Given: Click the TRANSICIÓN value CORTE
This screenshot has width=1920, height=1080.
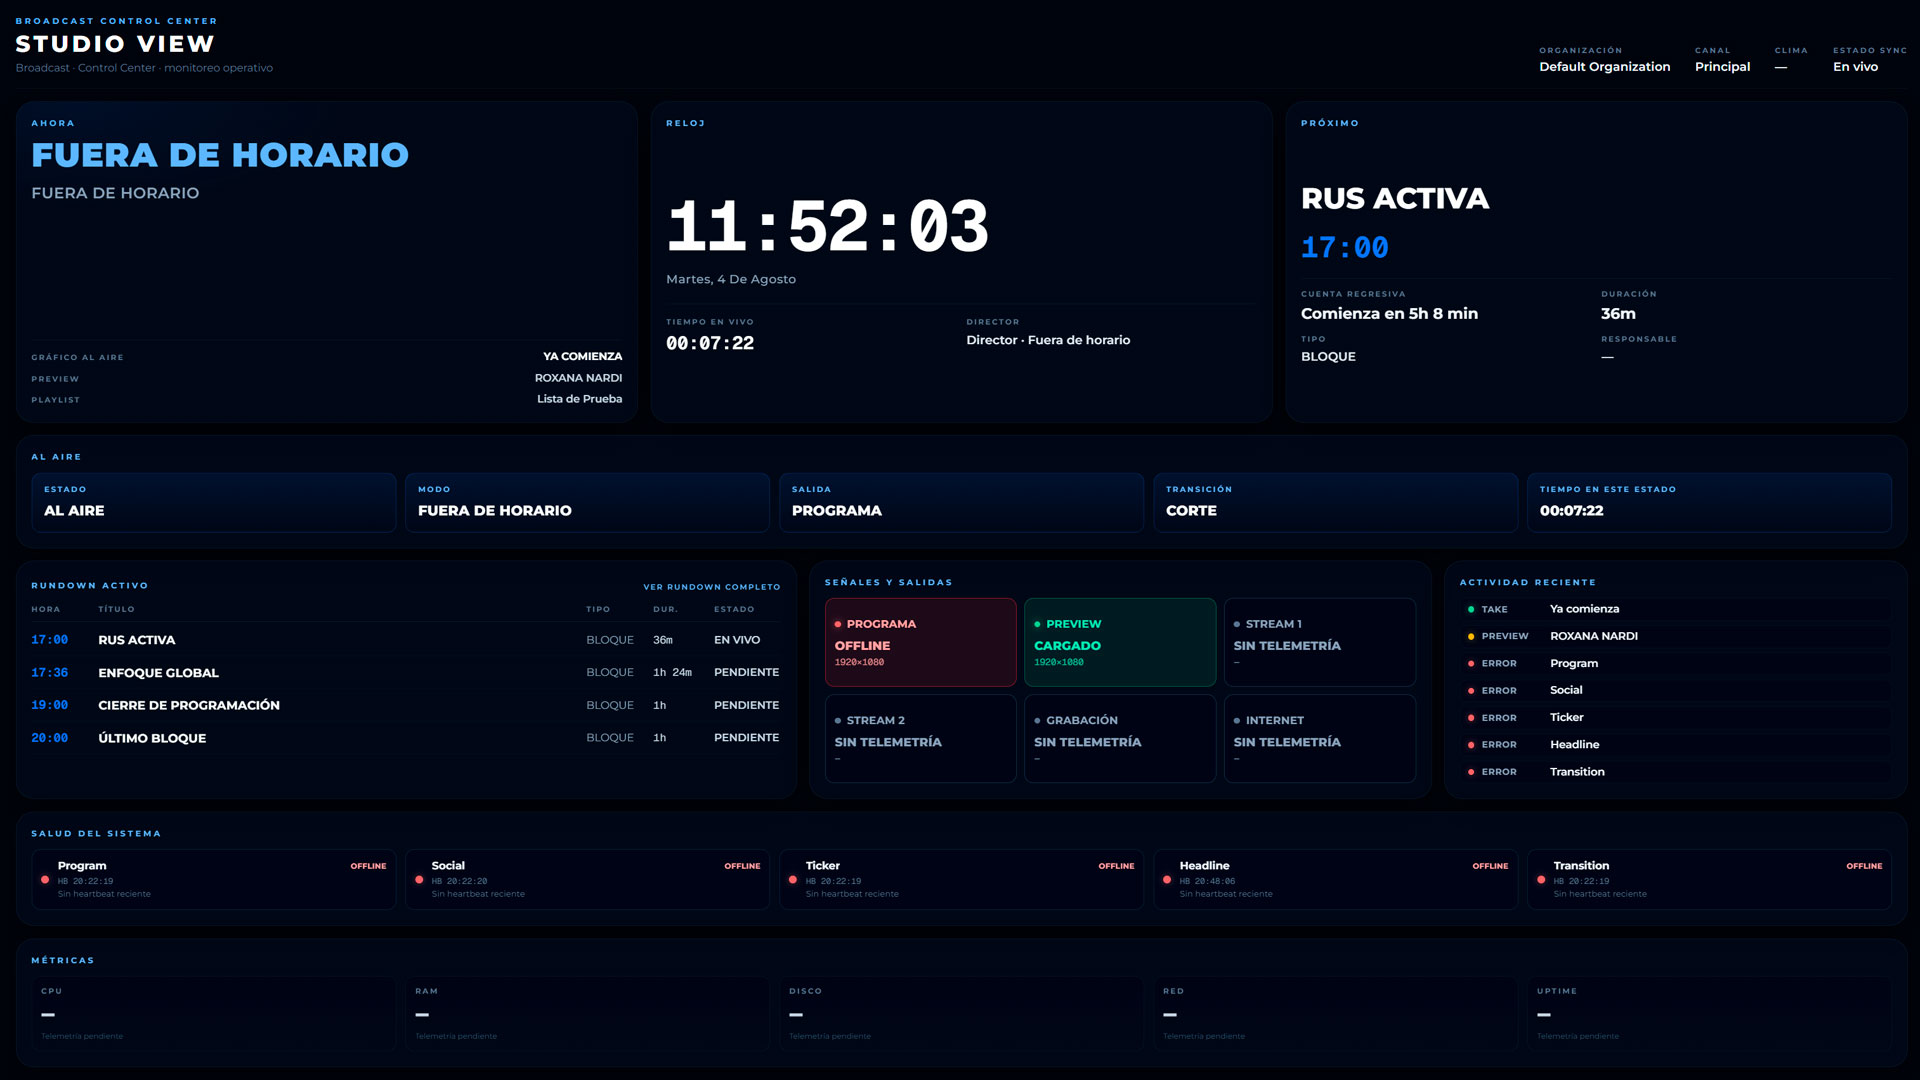Looking at the screenshot, I should click(1191, 511).
